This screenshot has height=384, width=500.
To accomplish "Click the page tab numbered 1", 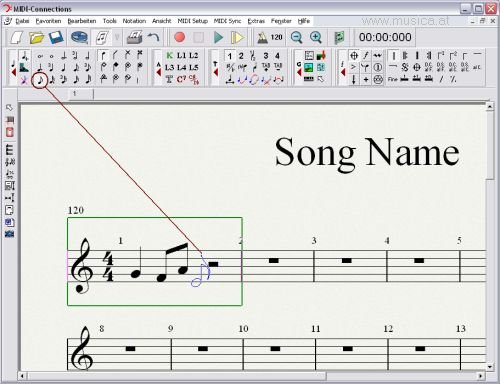I will tap(81, 94).
